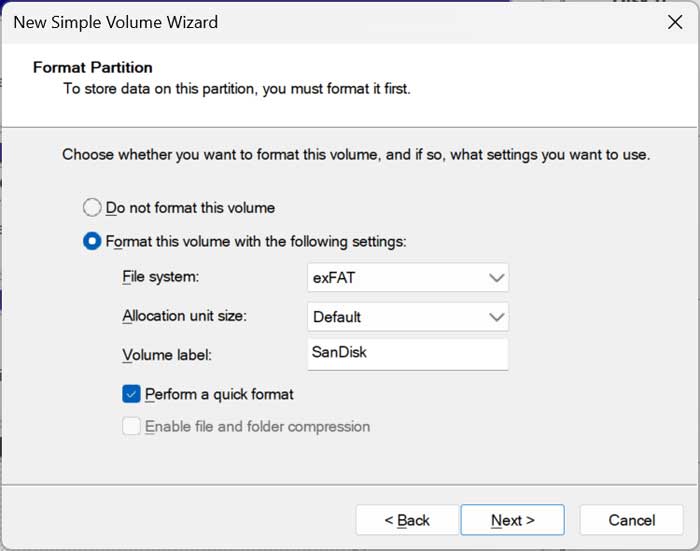Open the Allocation unit size dropdown
The height and width of the screenshot is (551, 700).
coord(408,317)
